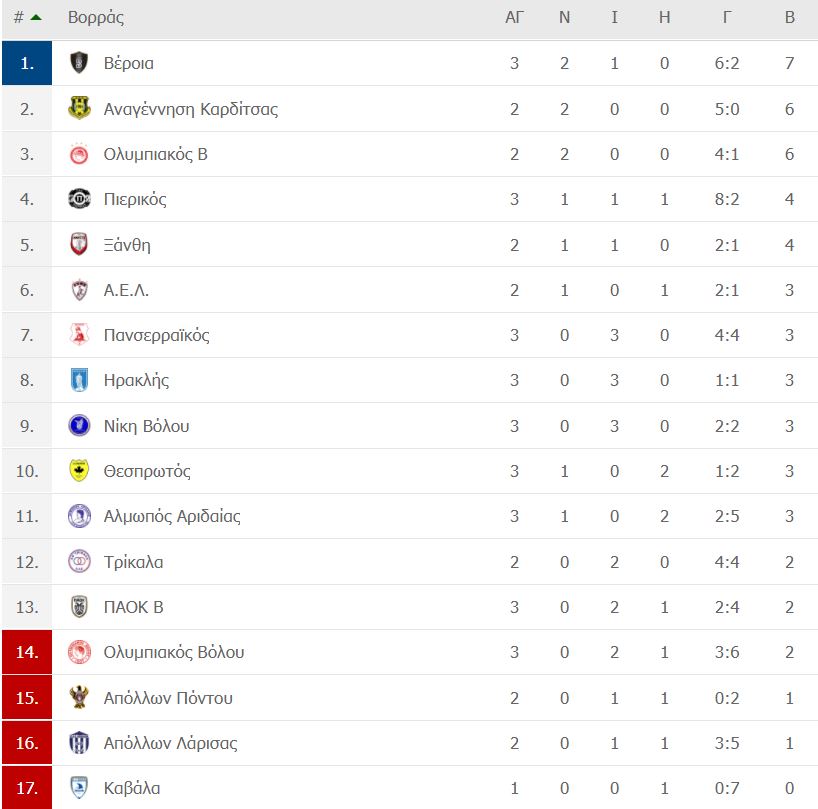
Task: Open the Τρίκαλα team page
Action: [x=133, y=562]
